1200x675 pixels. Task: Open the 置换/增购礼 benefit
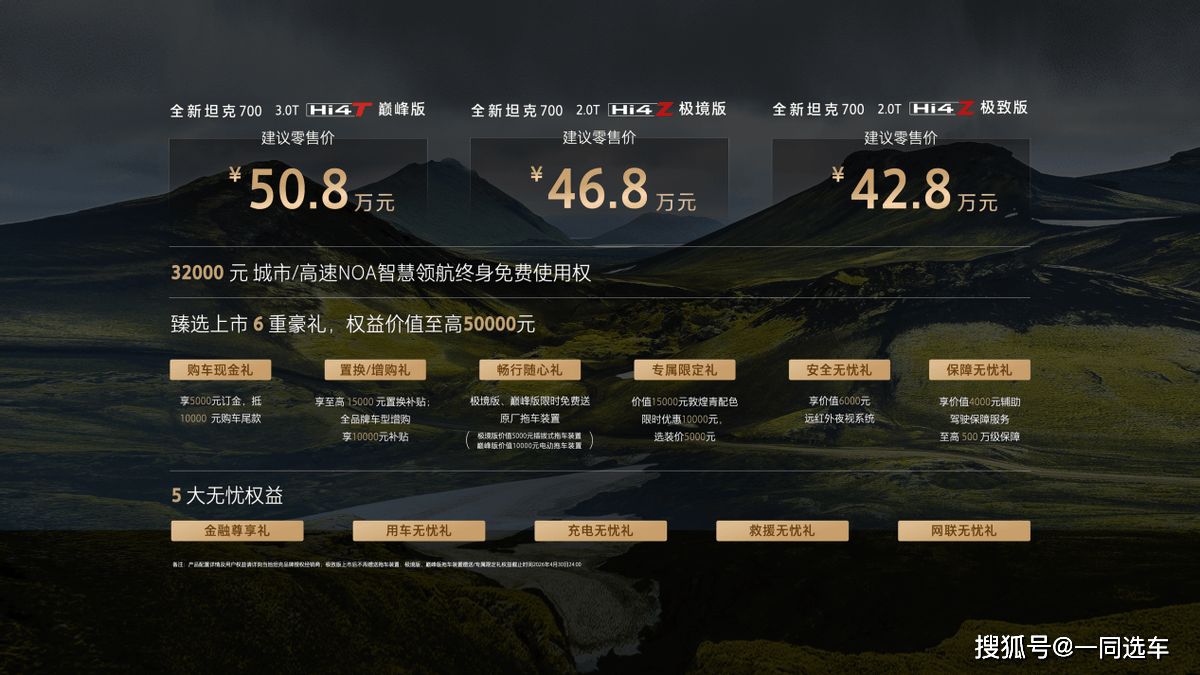(x=375, y=370)
